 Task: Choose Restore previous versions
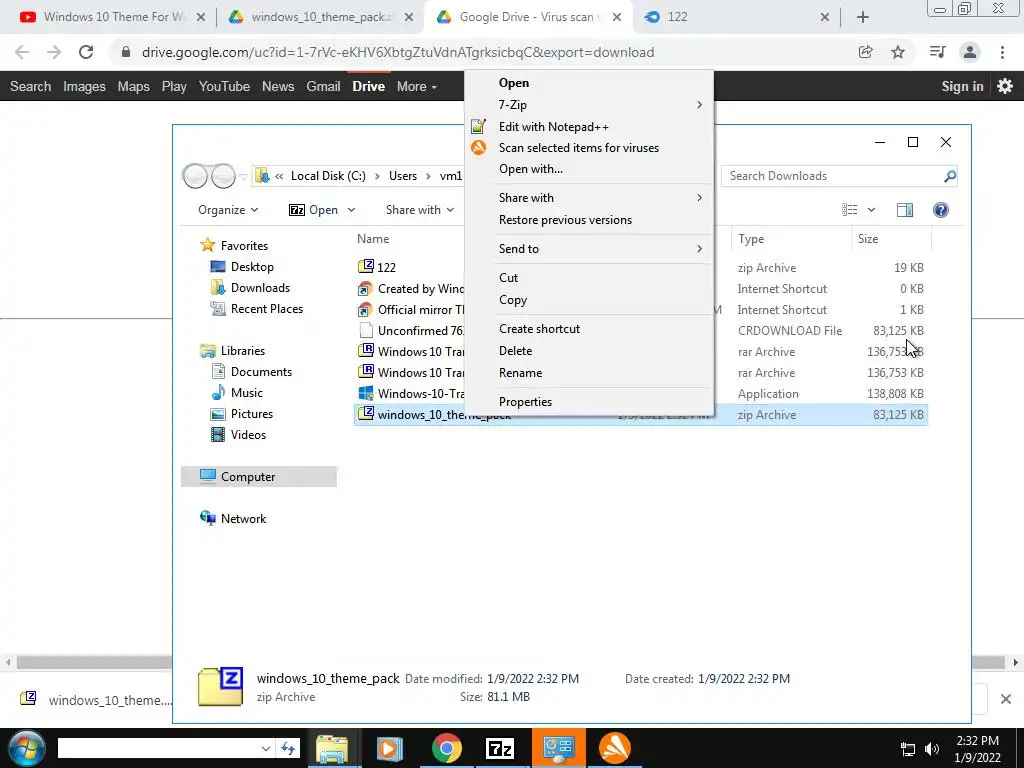coord(566,220)
